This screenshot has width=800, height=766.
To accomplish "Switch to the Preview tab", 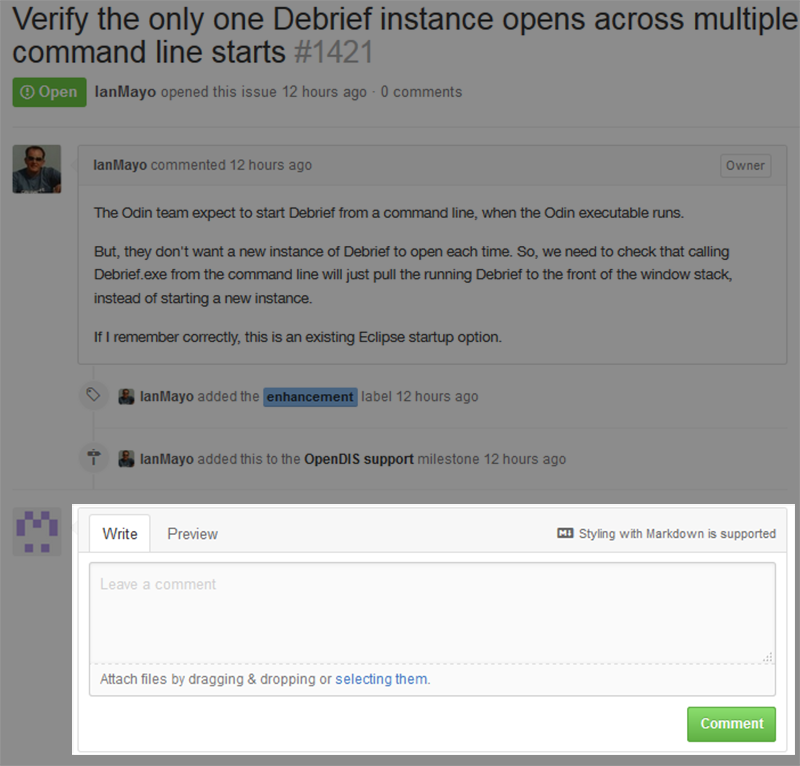I will coord(192,534).
